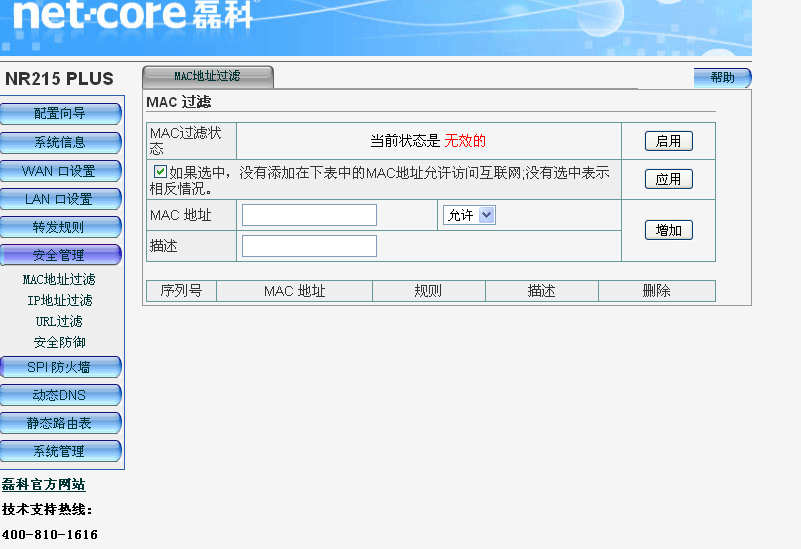Visit the 磊科官方网站 link
801x549 pixels.
[x=44, y=485]
